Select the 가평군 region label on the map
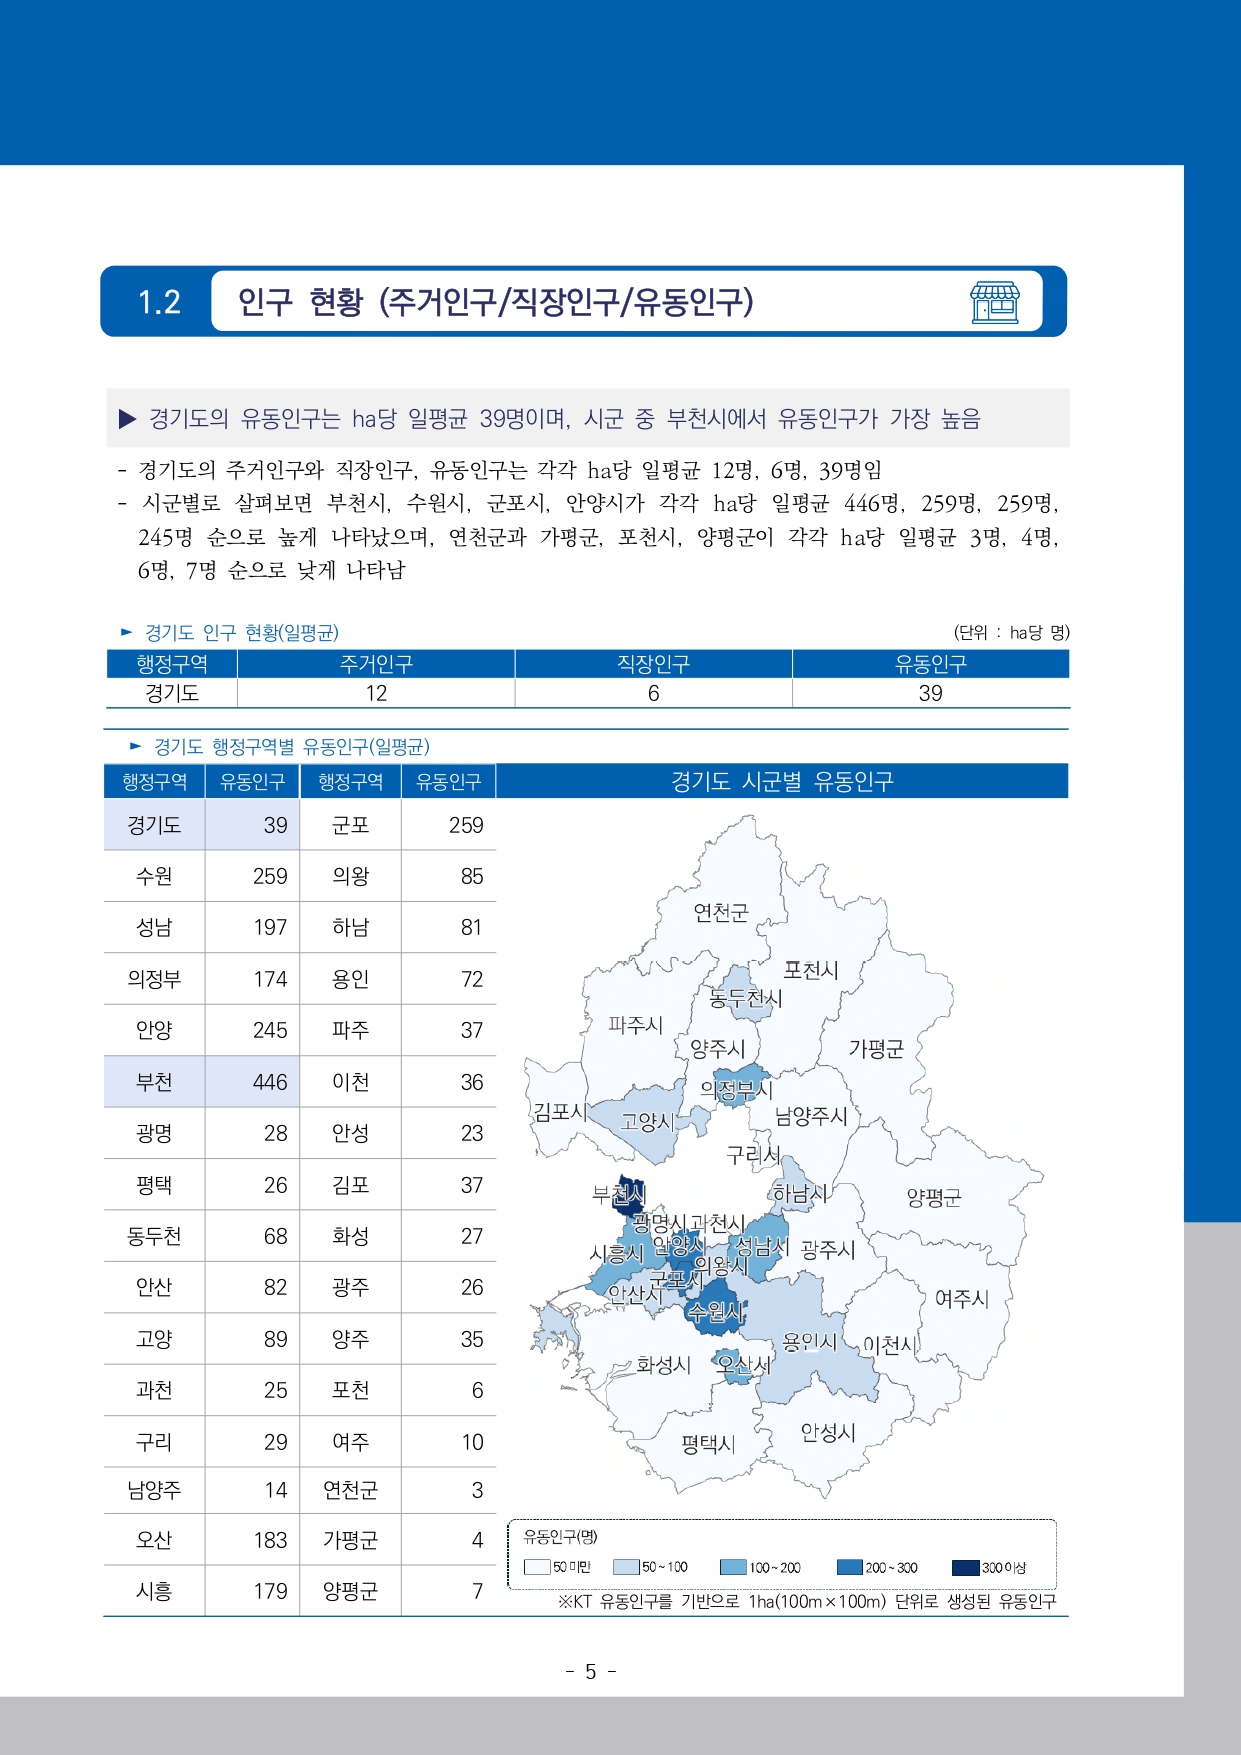This screenshot has height=1755, width=1241. pyautogui.click(x=876, y=1048)
